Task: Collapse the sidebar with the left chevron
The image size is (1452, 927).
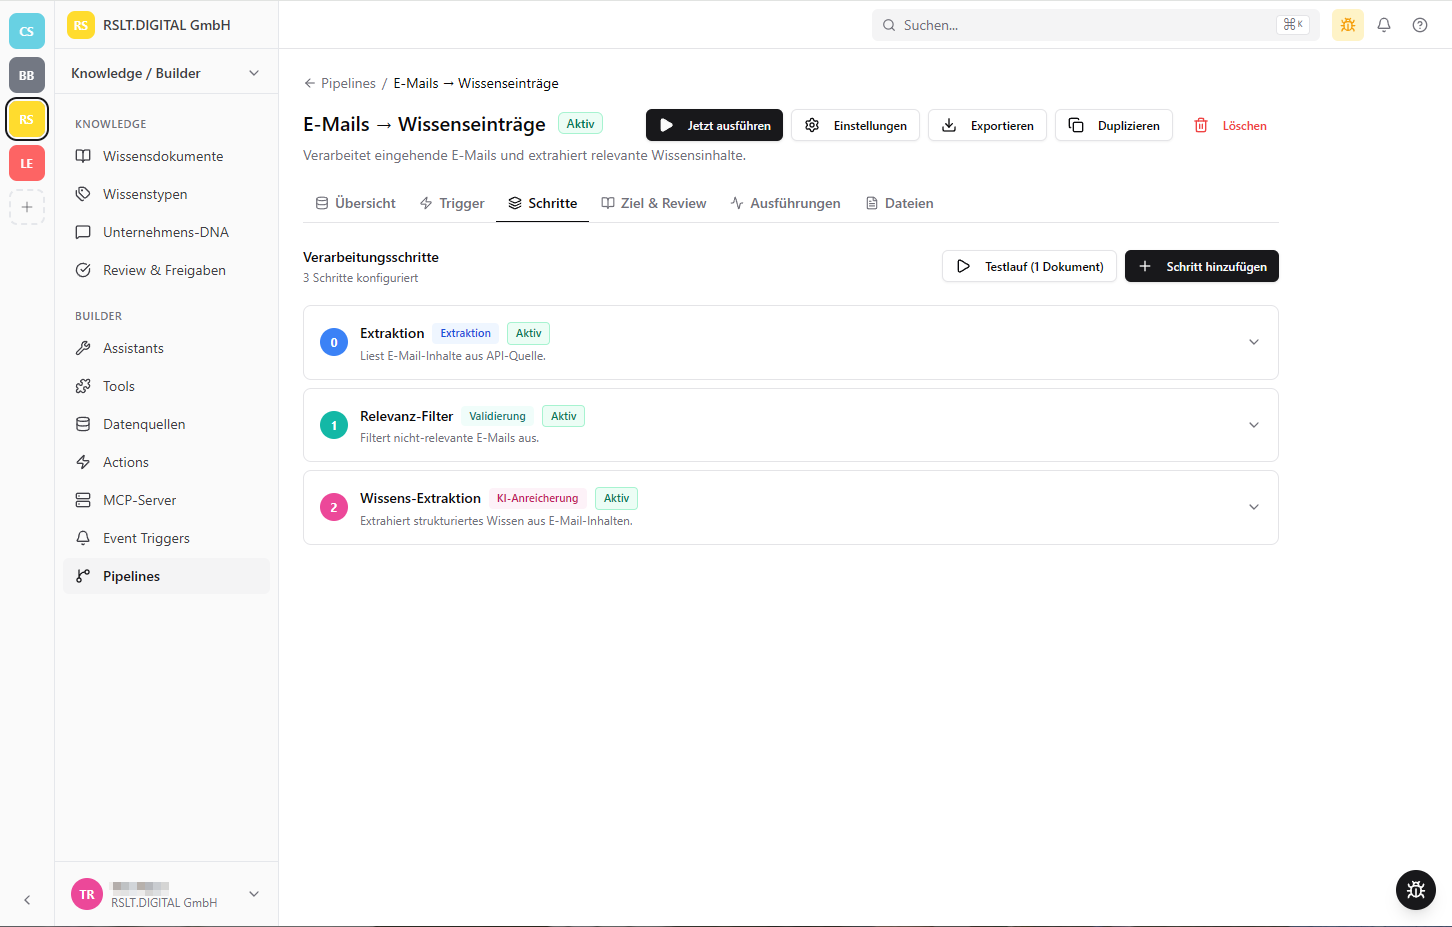Action: tap(27, 900)
